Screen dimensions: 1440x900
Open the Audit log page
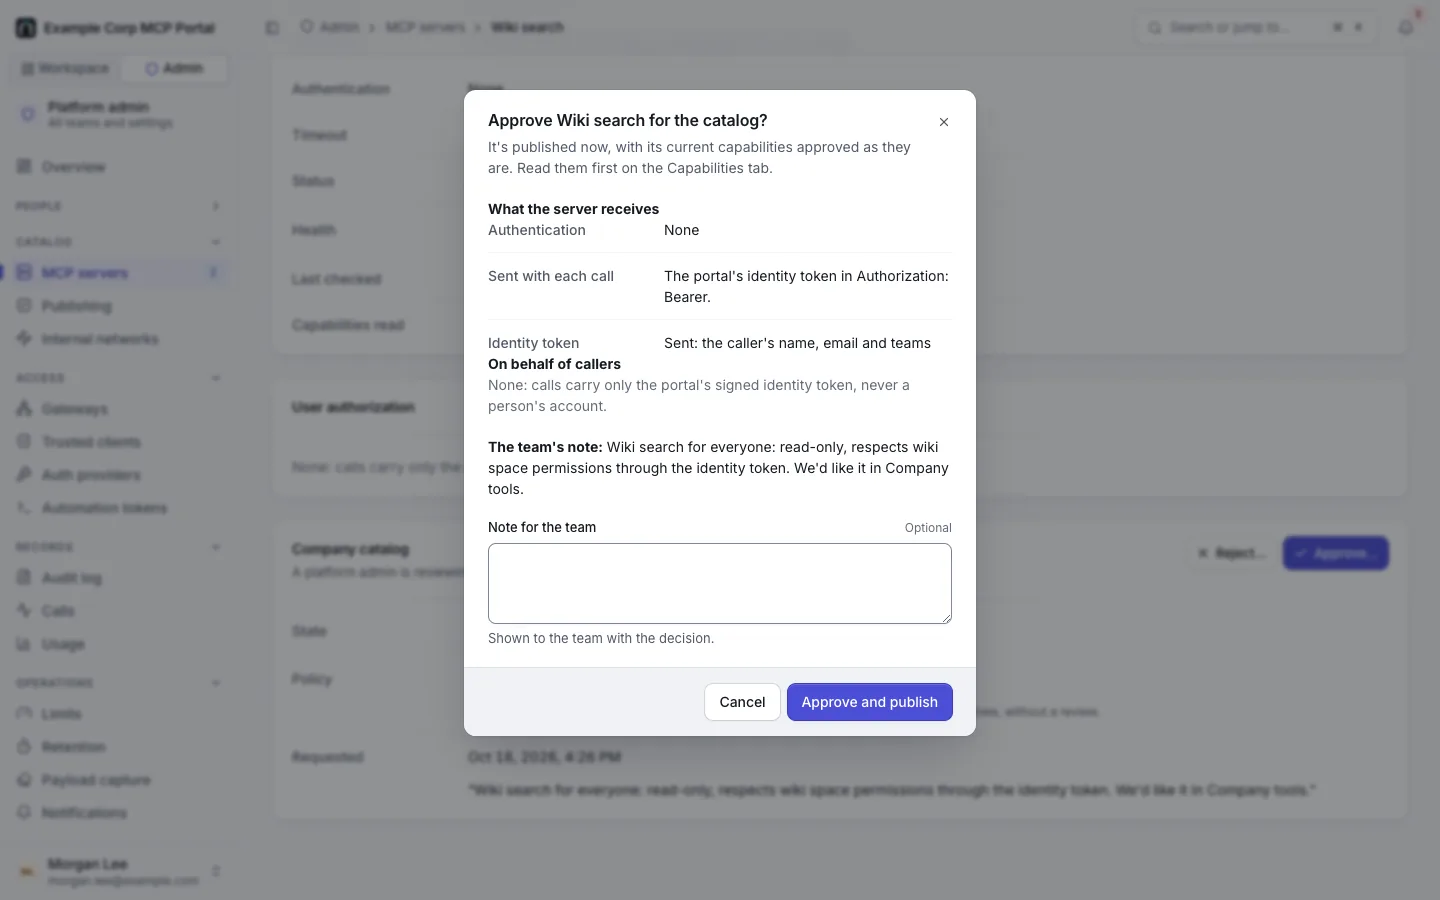tap(120, 578)
